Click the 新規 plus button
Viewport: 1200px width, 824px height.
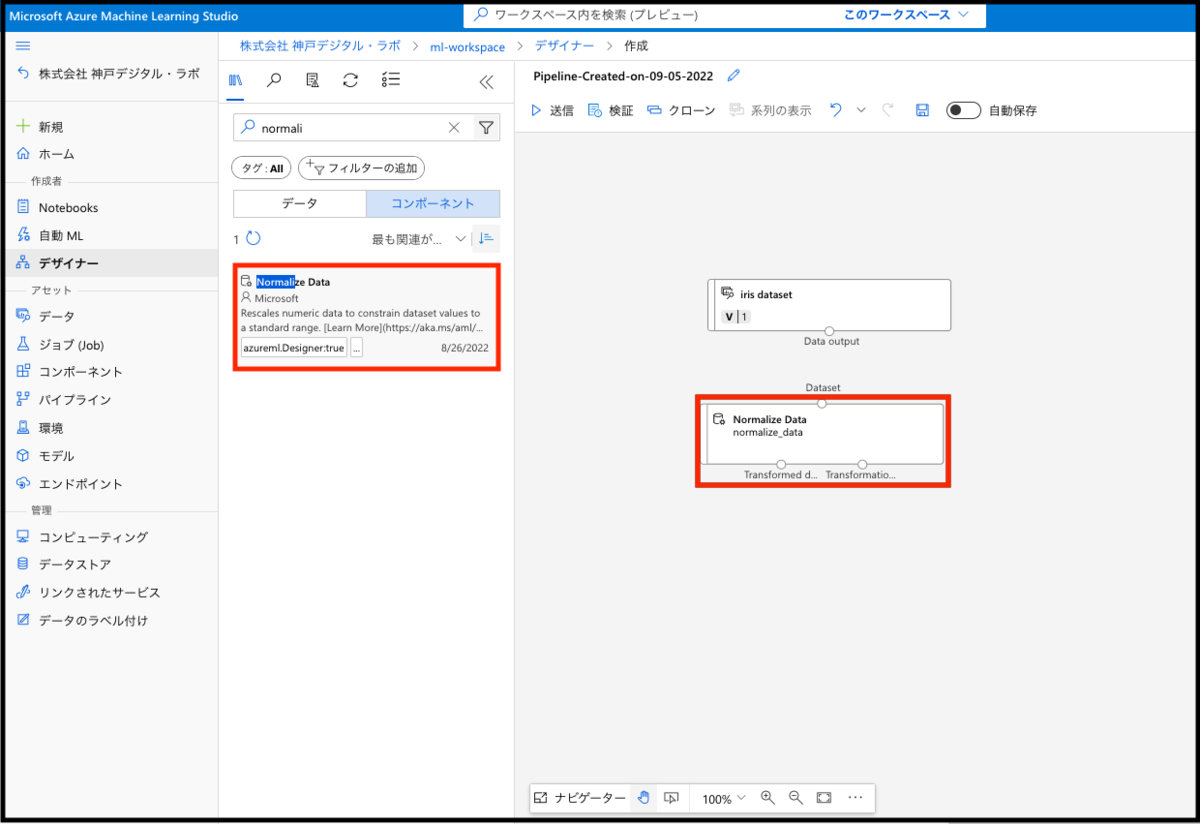point(40,127)
